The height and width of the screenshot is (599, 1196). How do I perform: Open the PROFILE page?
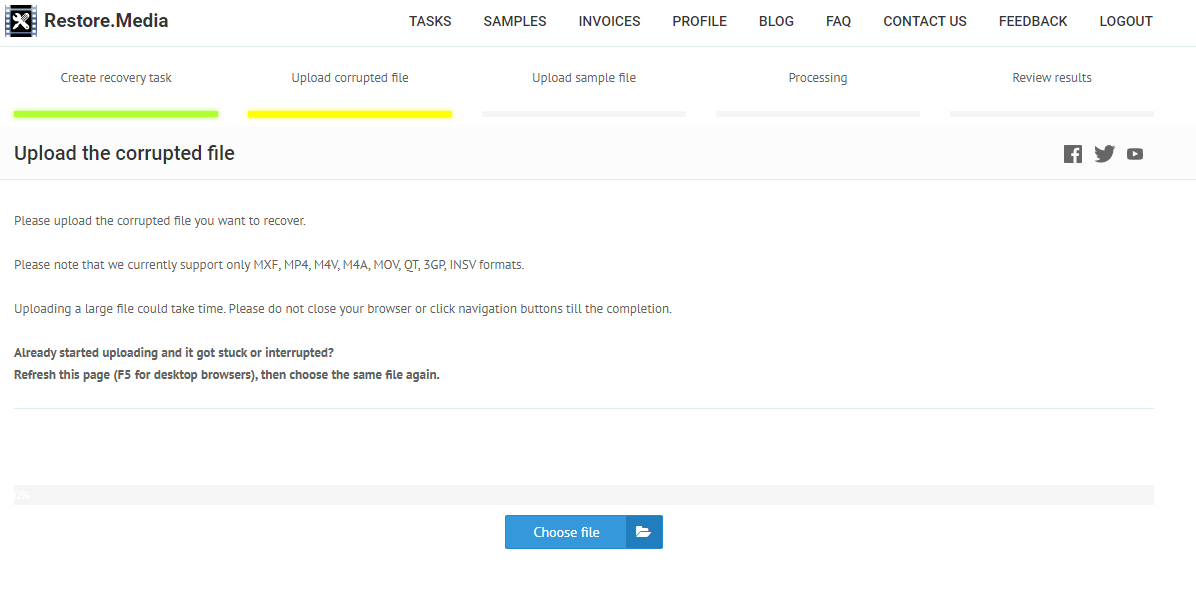coord(699,21)
